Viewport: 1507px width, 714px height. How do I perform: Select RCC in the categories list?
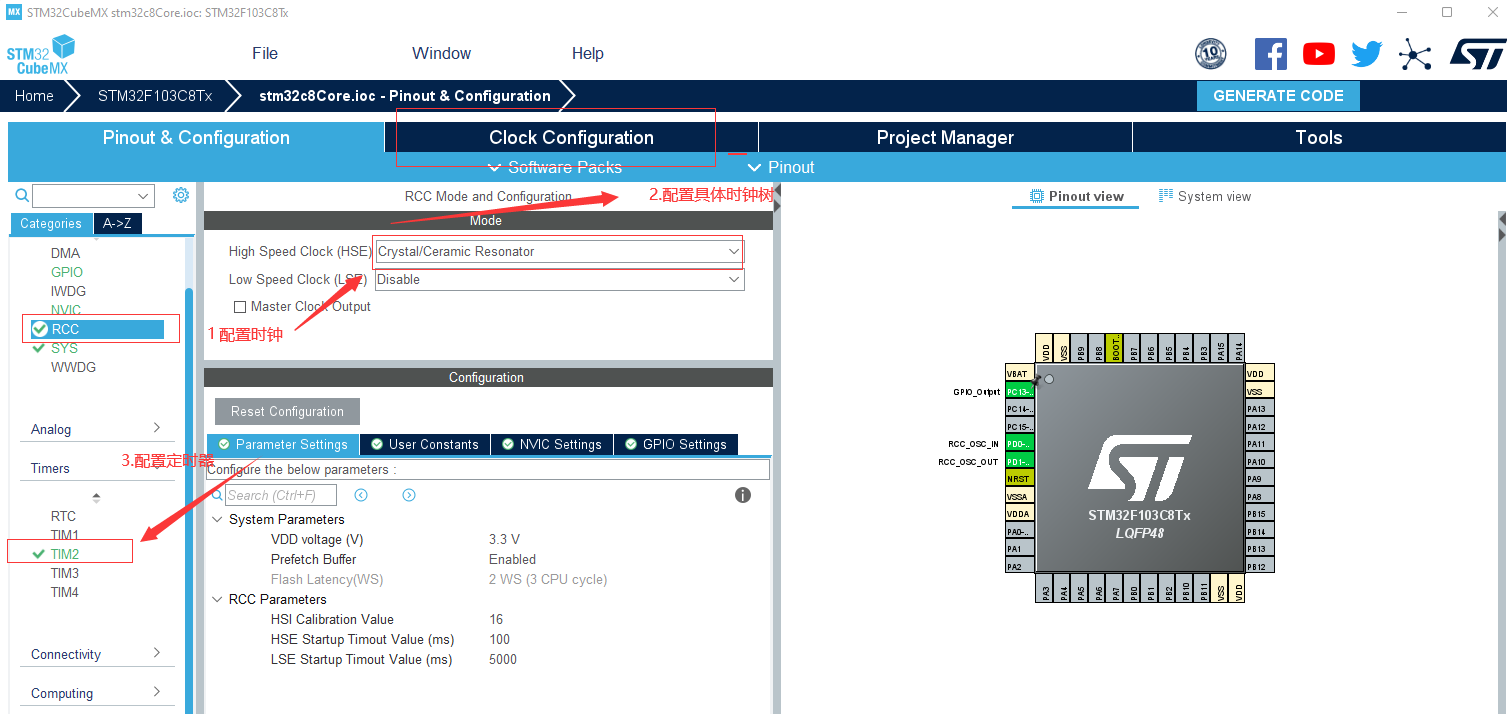click(x=96, y=329)
